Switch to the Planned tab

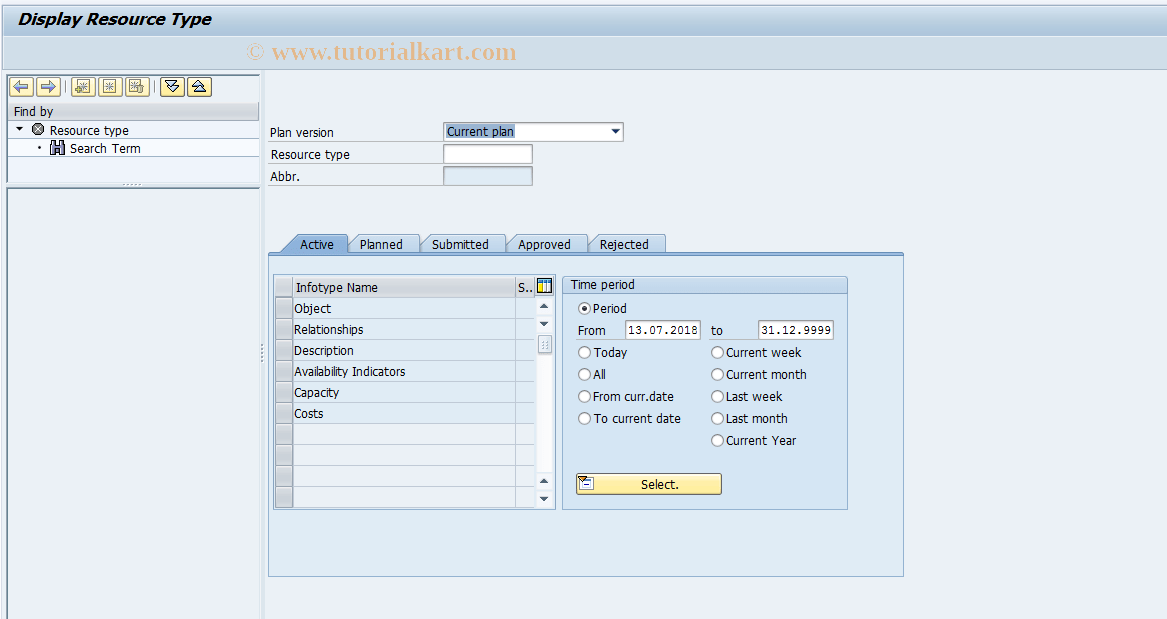click(383, 243)
